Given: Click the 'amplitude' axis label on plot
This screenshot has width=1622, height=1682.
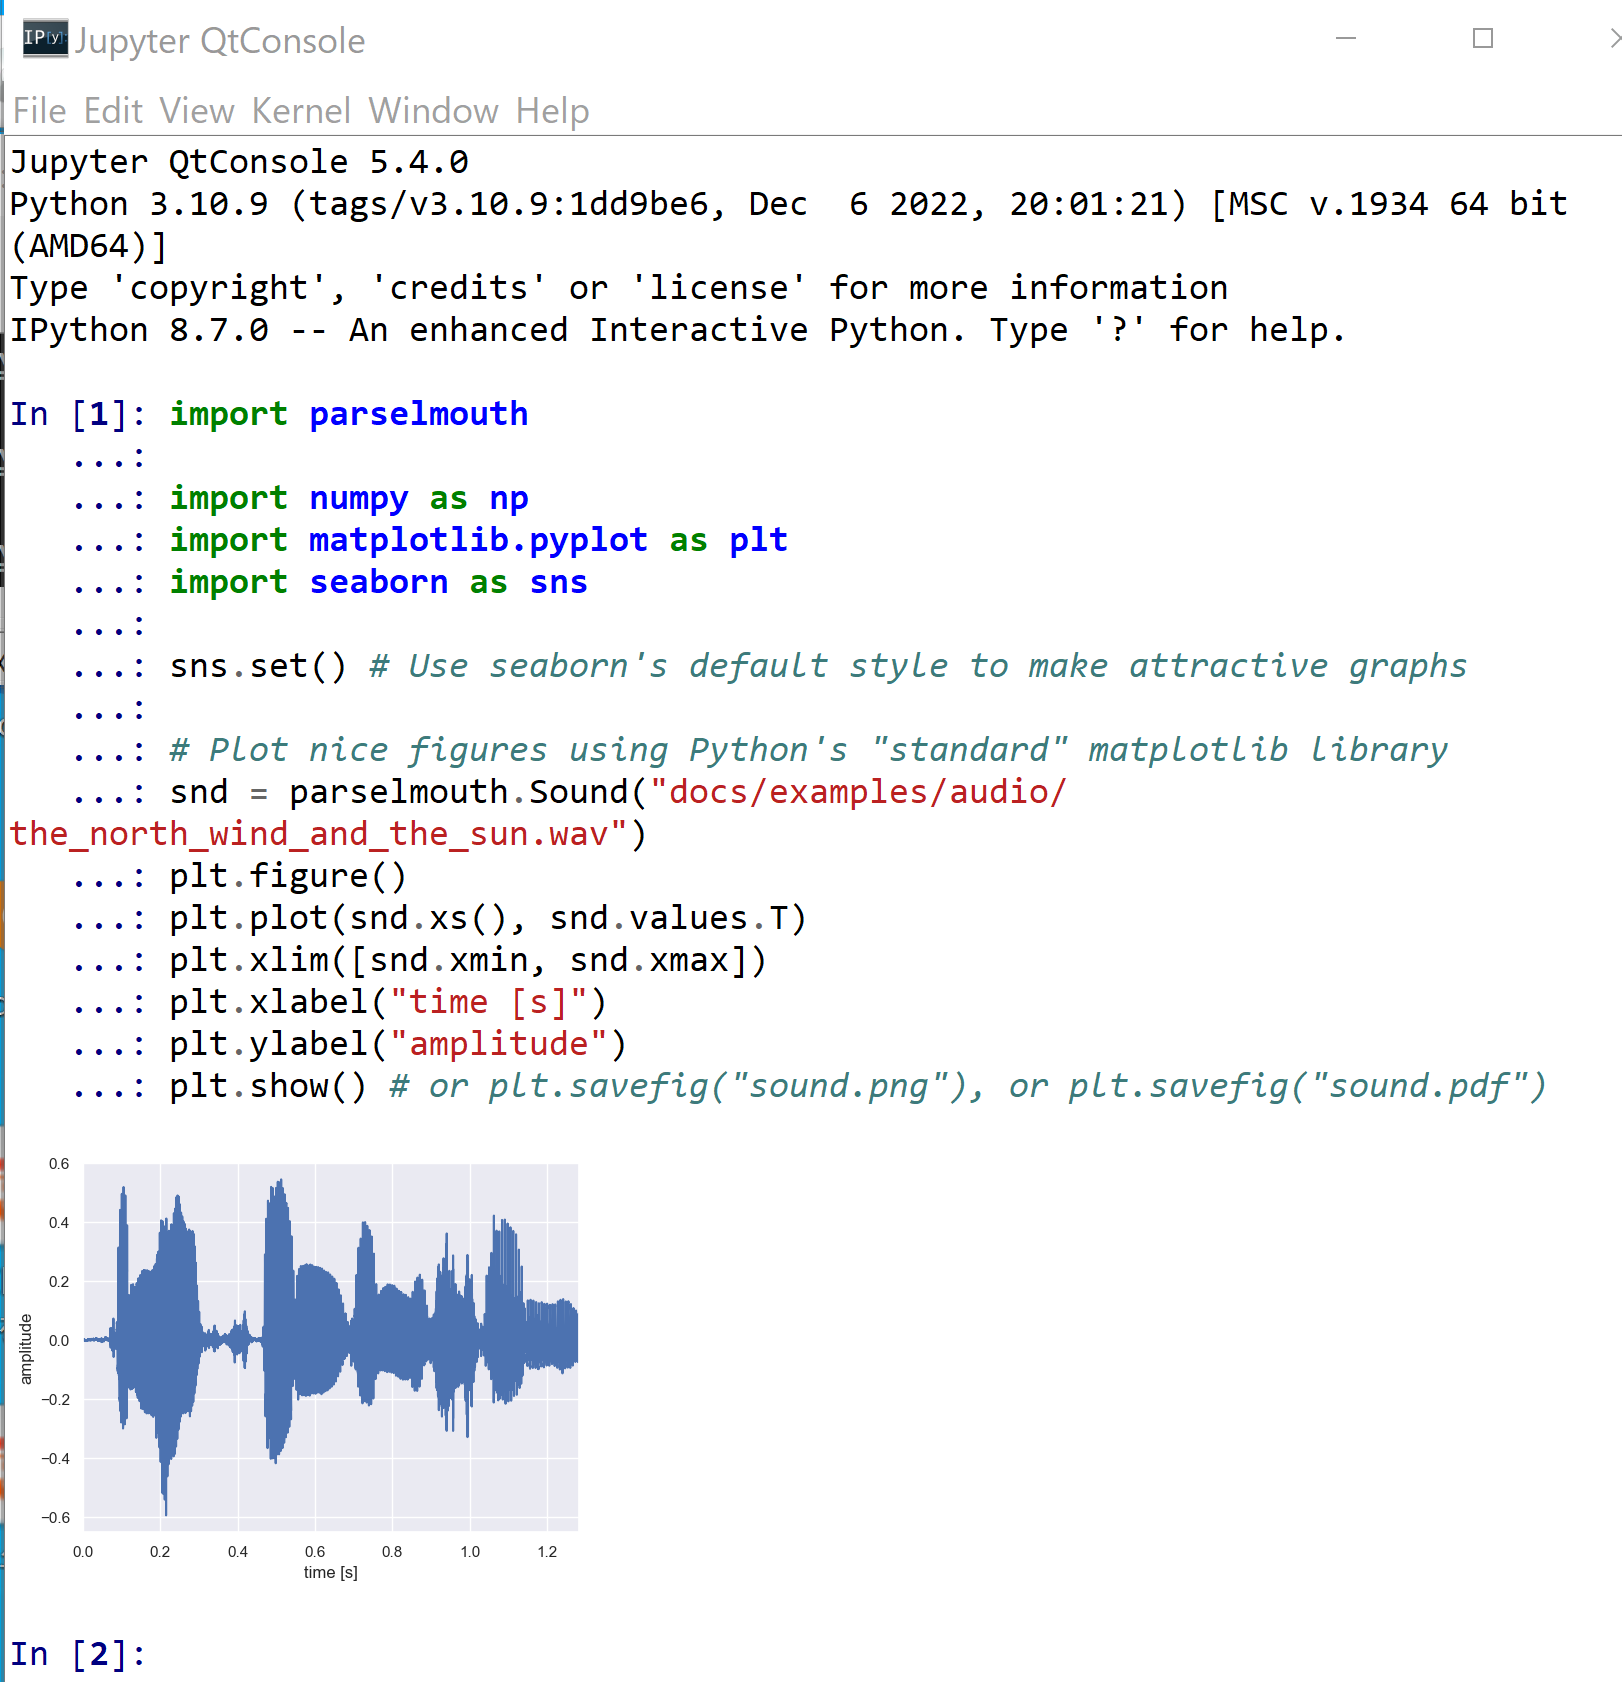Looking at the screenshot, I should coord(26,1349).
